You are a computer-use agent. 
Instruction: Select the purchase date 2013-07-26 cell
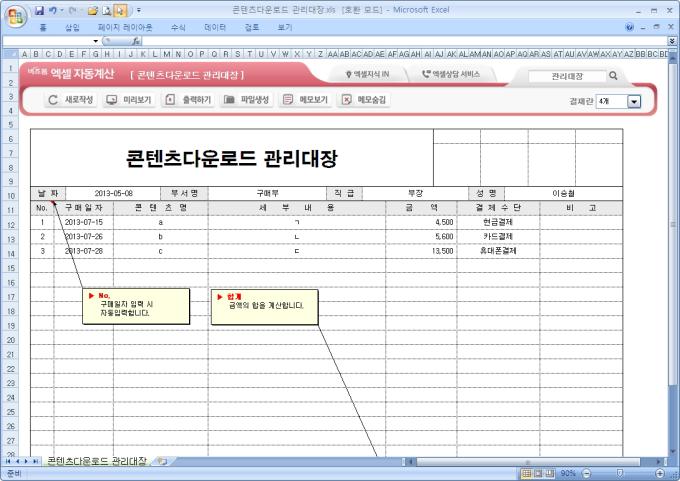pyautogui.click(x=84, y=237)
